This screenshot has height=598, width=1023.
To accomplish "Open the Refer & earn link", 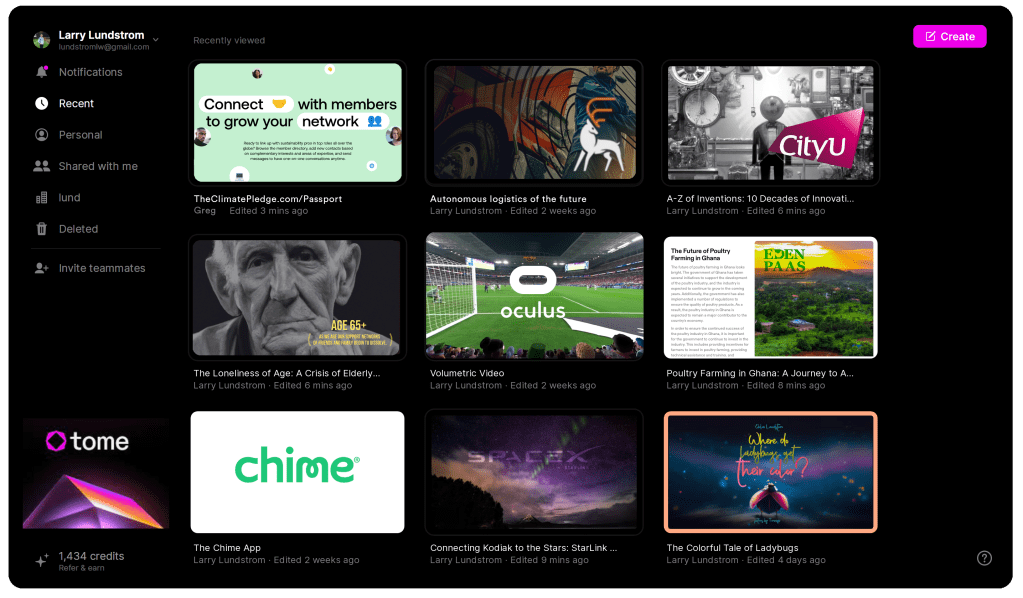I will (83, 568).
